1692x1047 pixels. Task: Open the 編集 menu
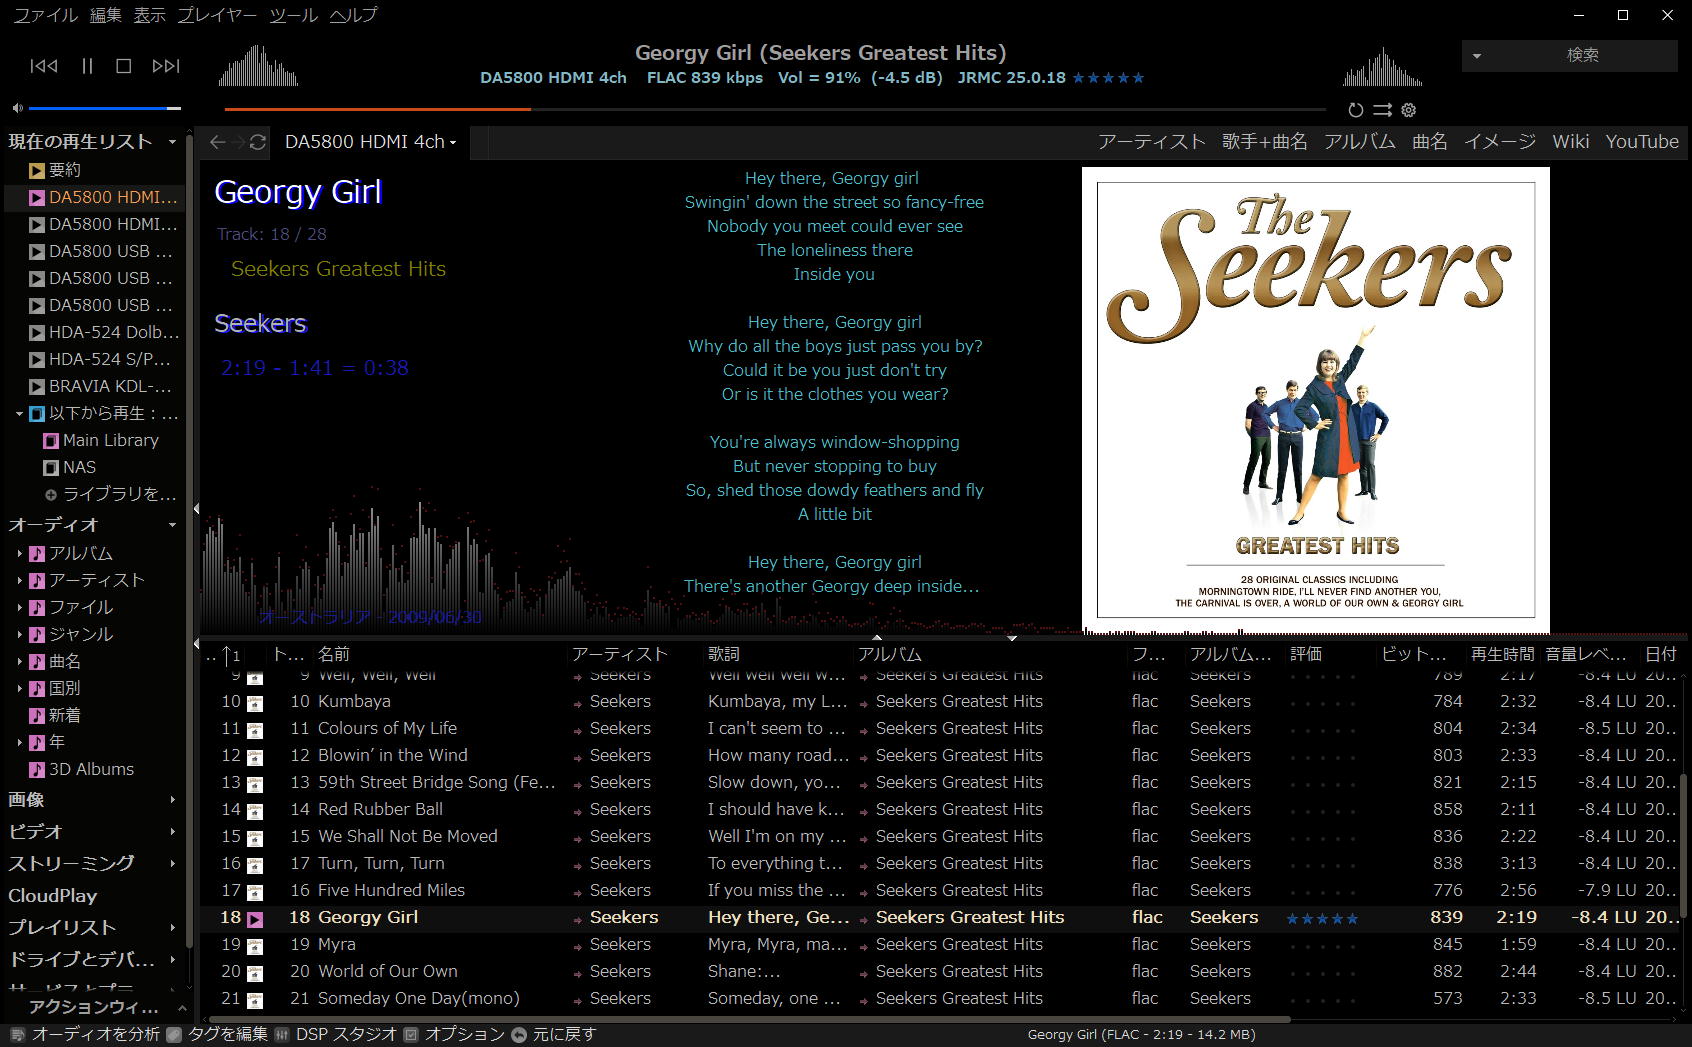[106, 15]
